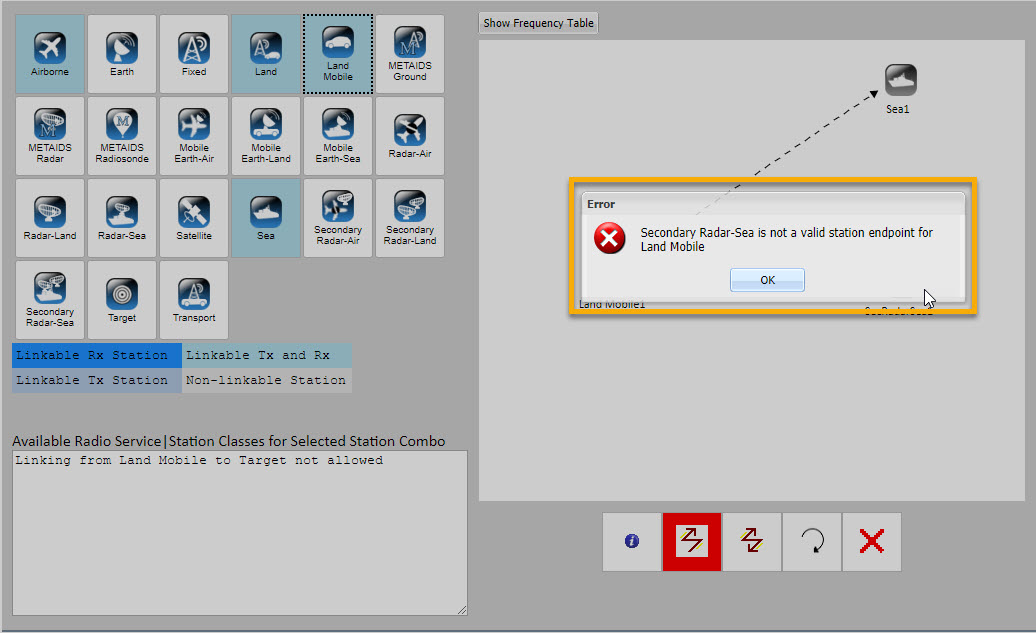
Task: Click the Linkable Tx and Rx legend
Action: (x=267, y=355)
